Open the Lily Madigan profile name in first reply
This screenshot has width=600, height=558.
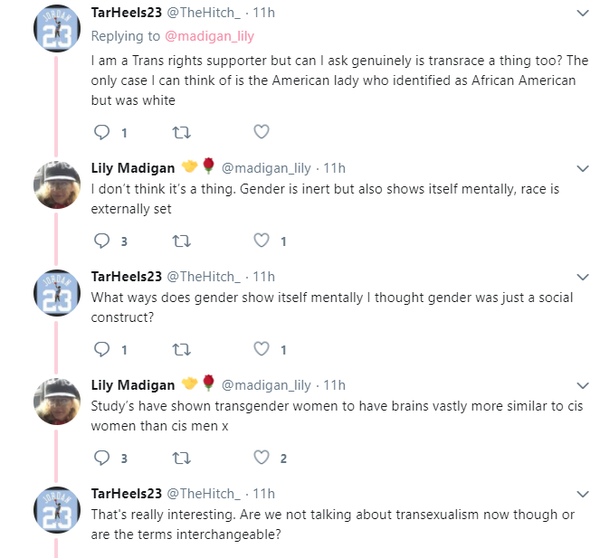(133, 167)
